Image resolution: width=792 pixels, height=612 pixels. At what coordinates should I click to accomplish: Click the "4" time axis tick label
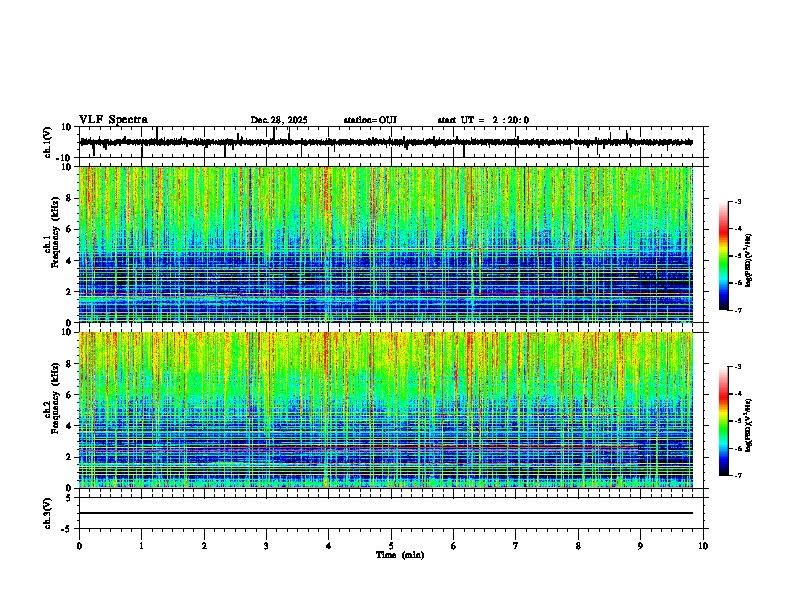tap(329, 546)
